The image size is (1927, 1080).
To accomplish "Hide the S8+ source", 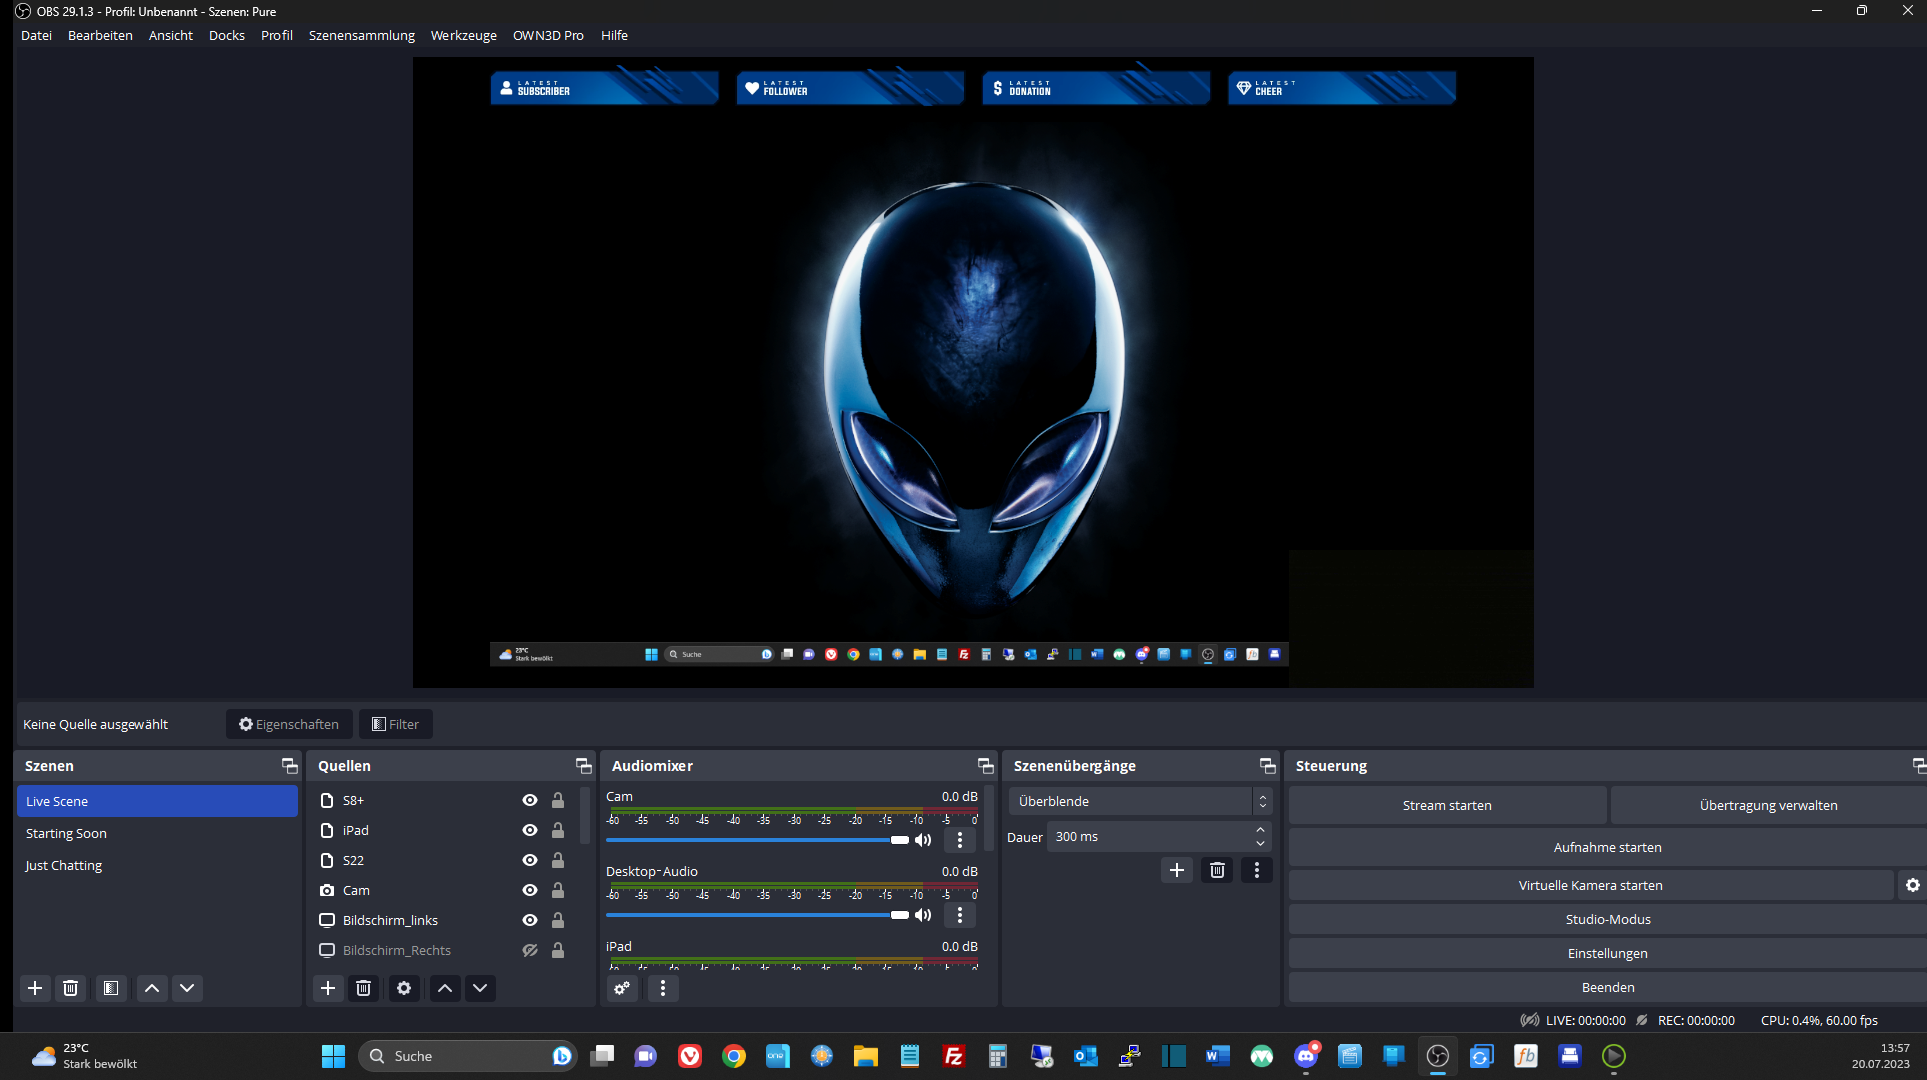I will pos(530,800).
